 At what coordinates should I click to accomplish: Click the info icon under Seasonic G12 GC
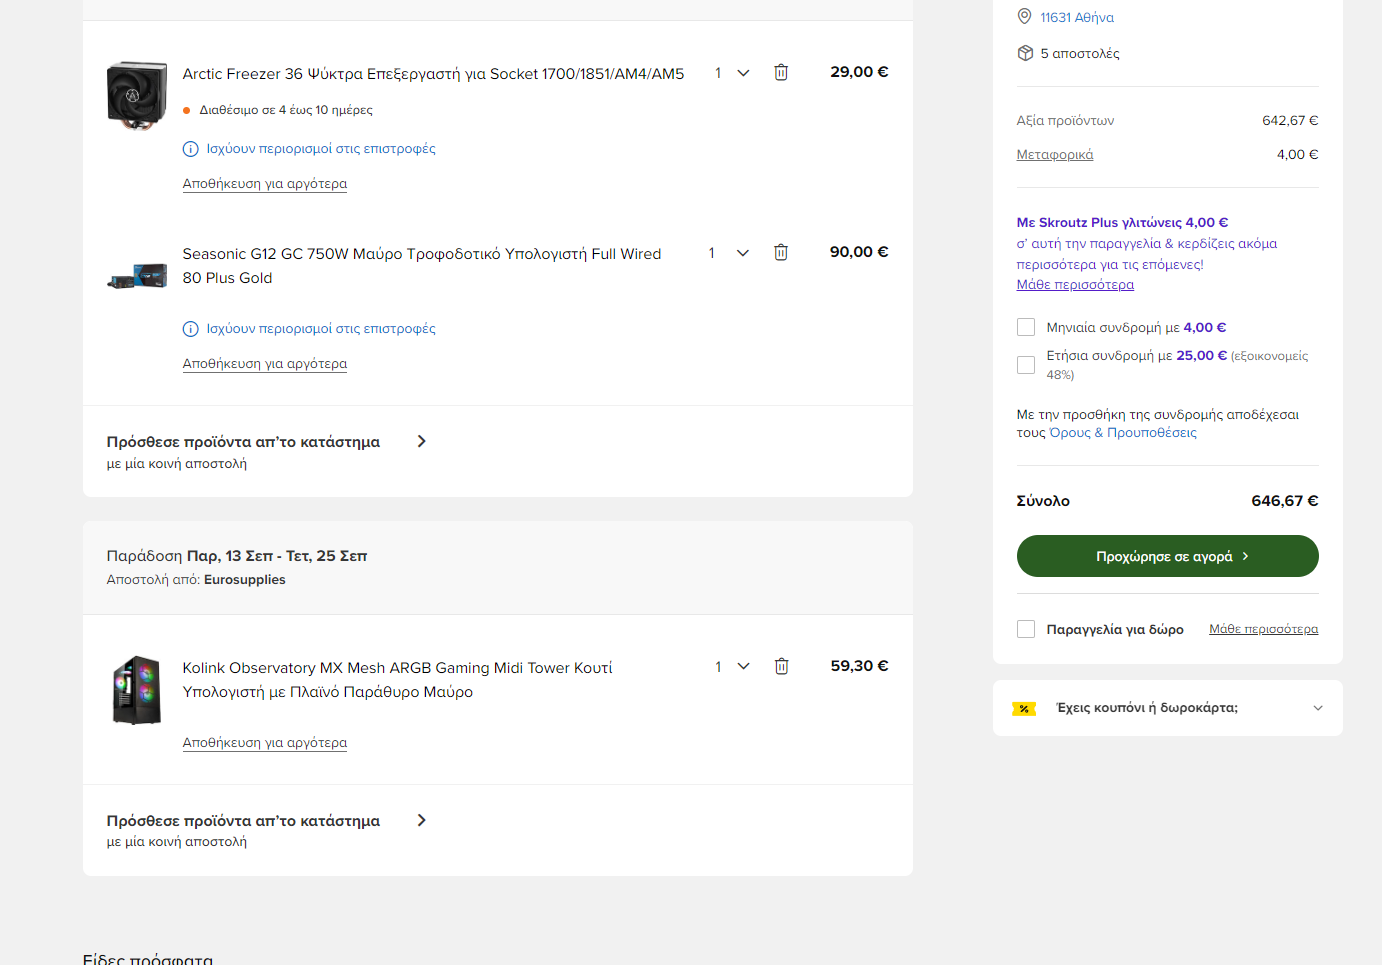(x=190, y=329)
